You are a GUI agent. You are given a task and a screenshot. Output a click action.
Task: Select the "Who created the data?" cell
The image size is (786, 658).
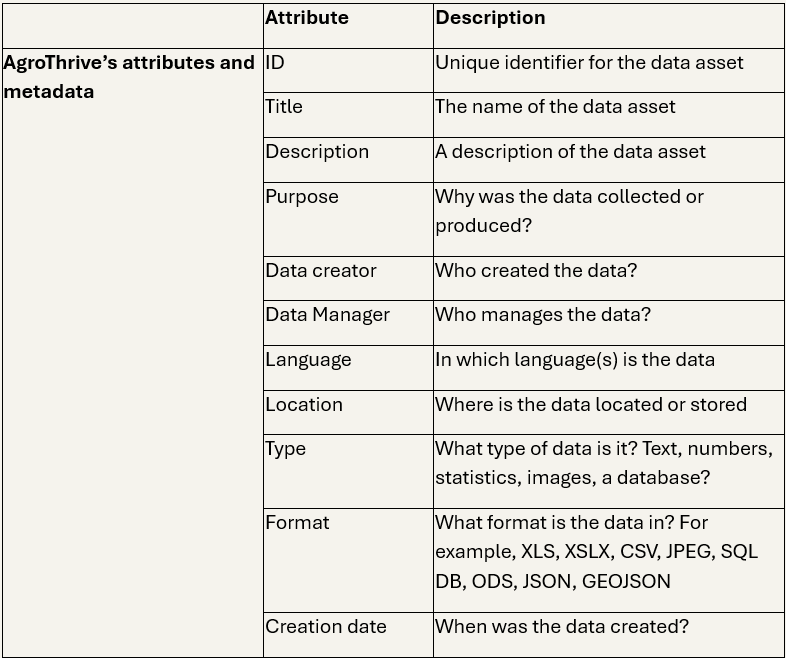tap(536, 271)
